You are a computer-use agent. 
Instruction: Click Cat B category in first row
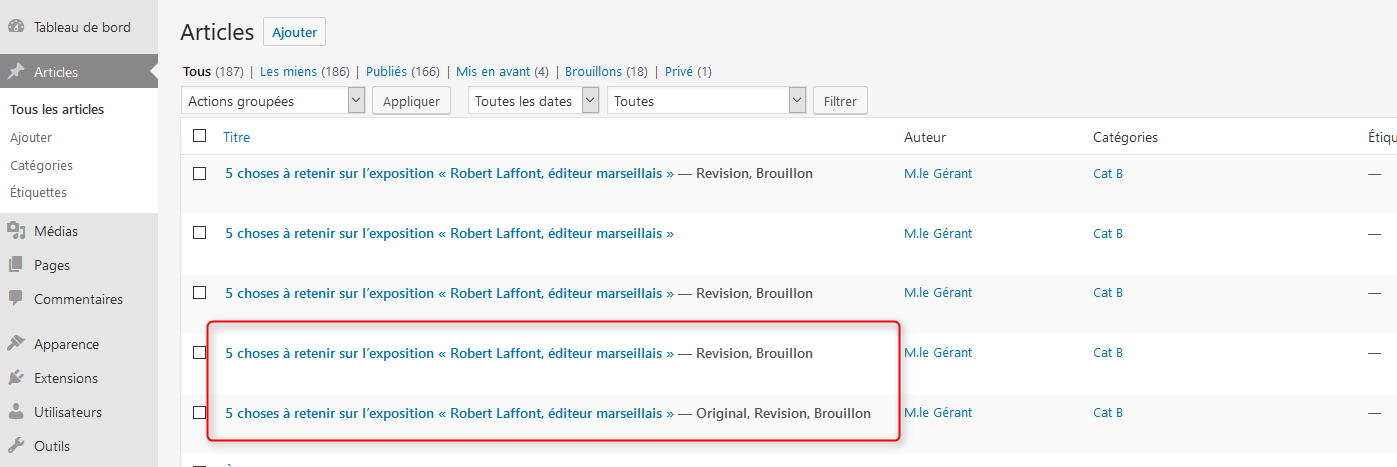[1108, 174]
